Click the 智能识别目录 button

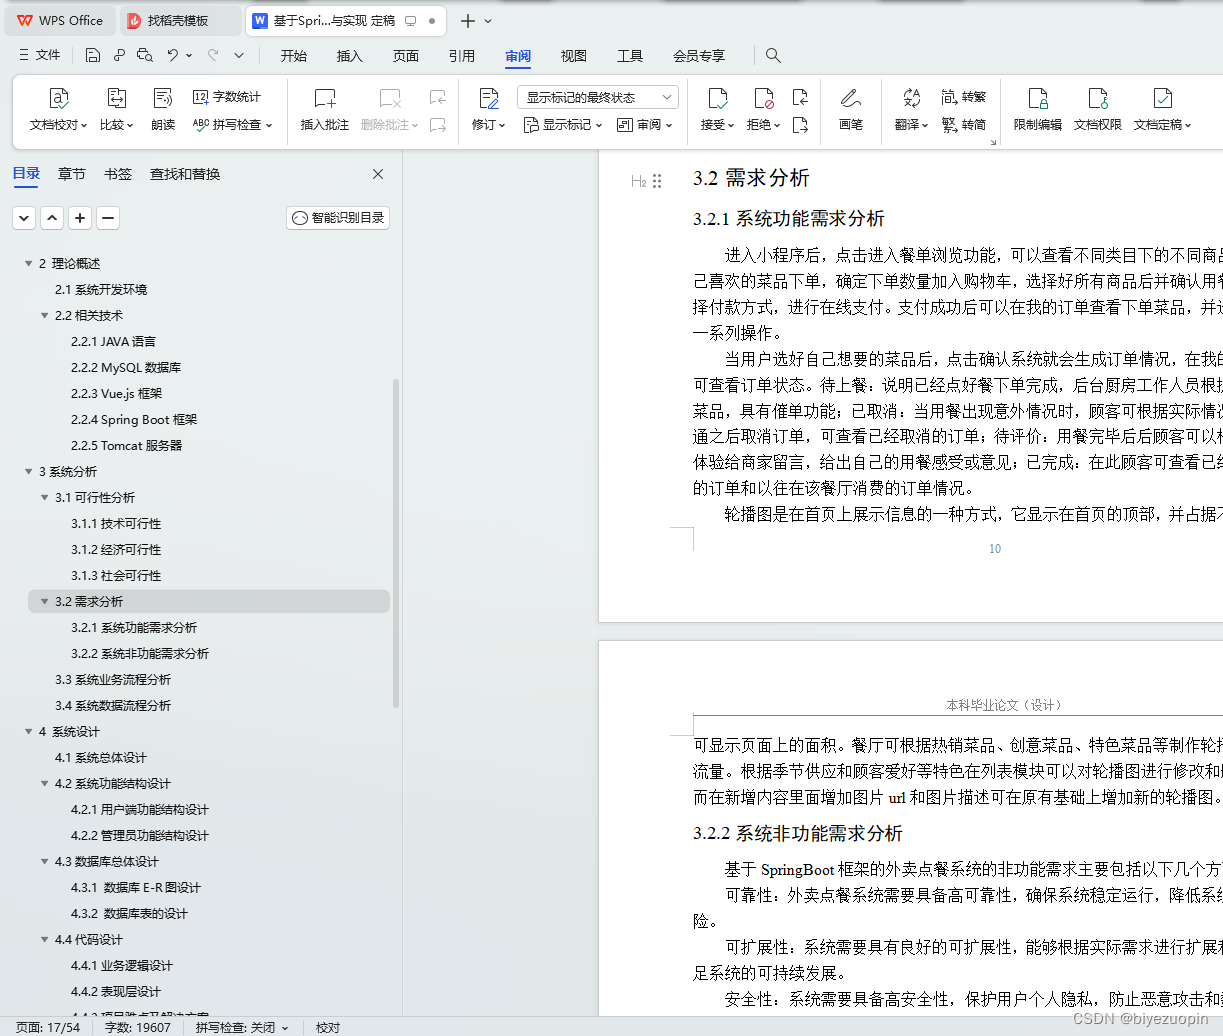[x=338, y=218]
